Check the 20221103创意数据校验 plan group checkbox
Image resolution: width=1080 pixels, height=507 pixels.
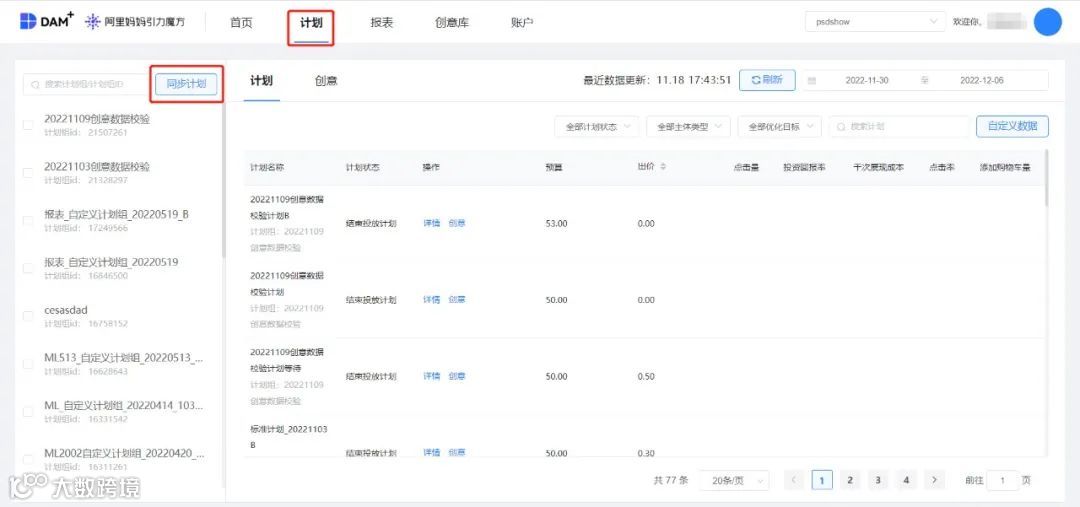(x=28, y=173)
